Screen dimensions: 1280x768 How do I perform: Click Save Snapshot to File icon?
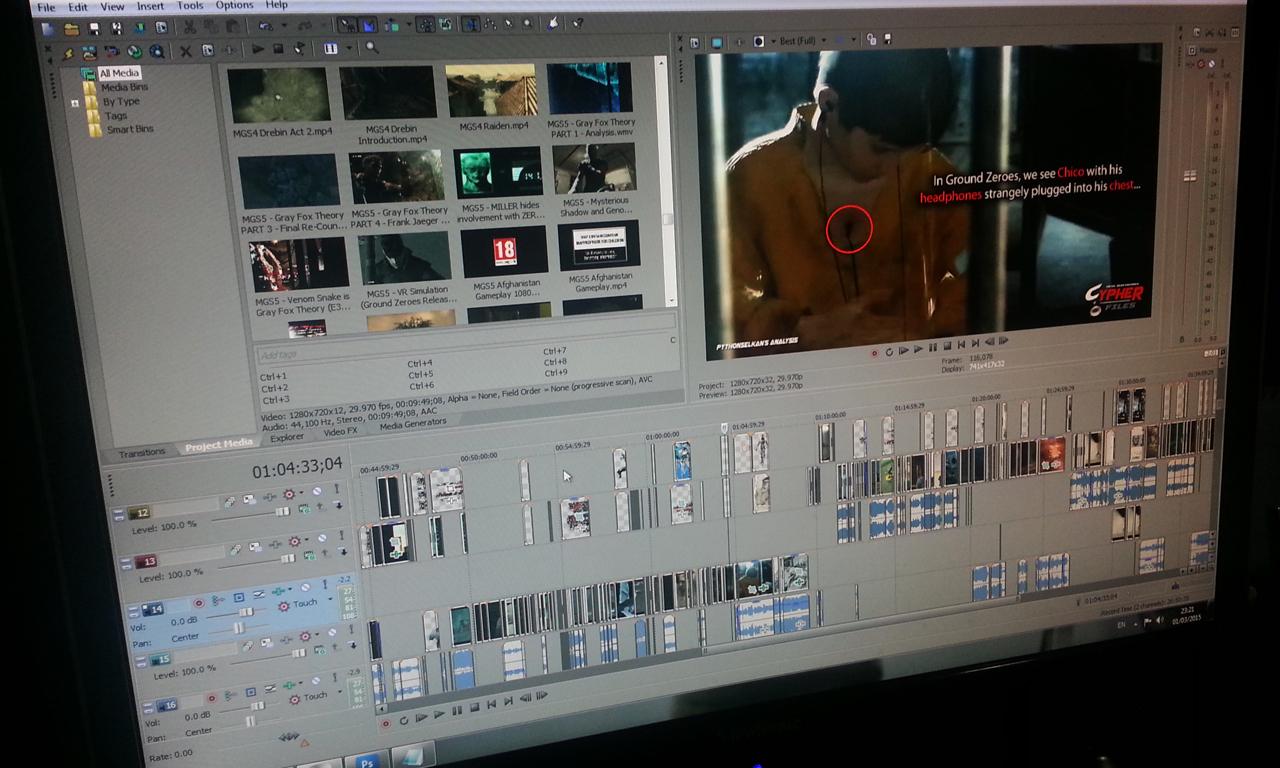point(888,39)
